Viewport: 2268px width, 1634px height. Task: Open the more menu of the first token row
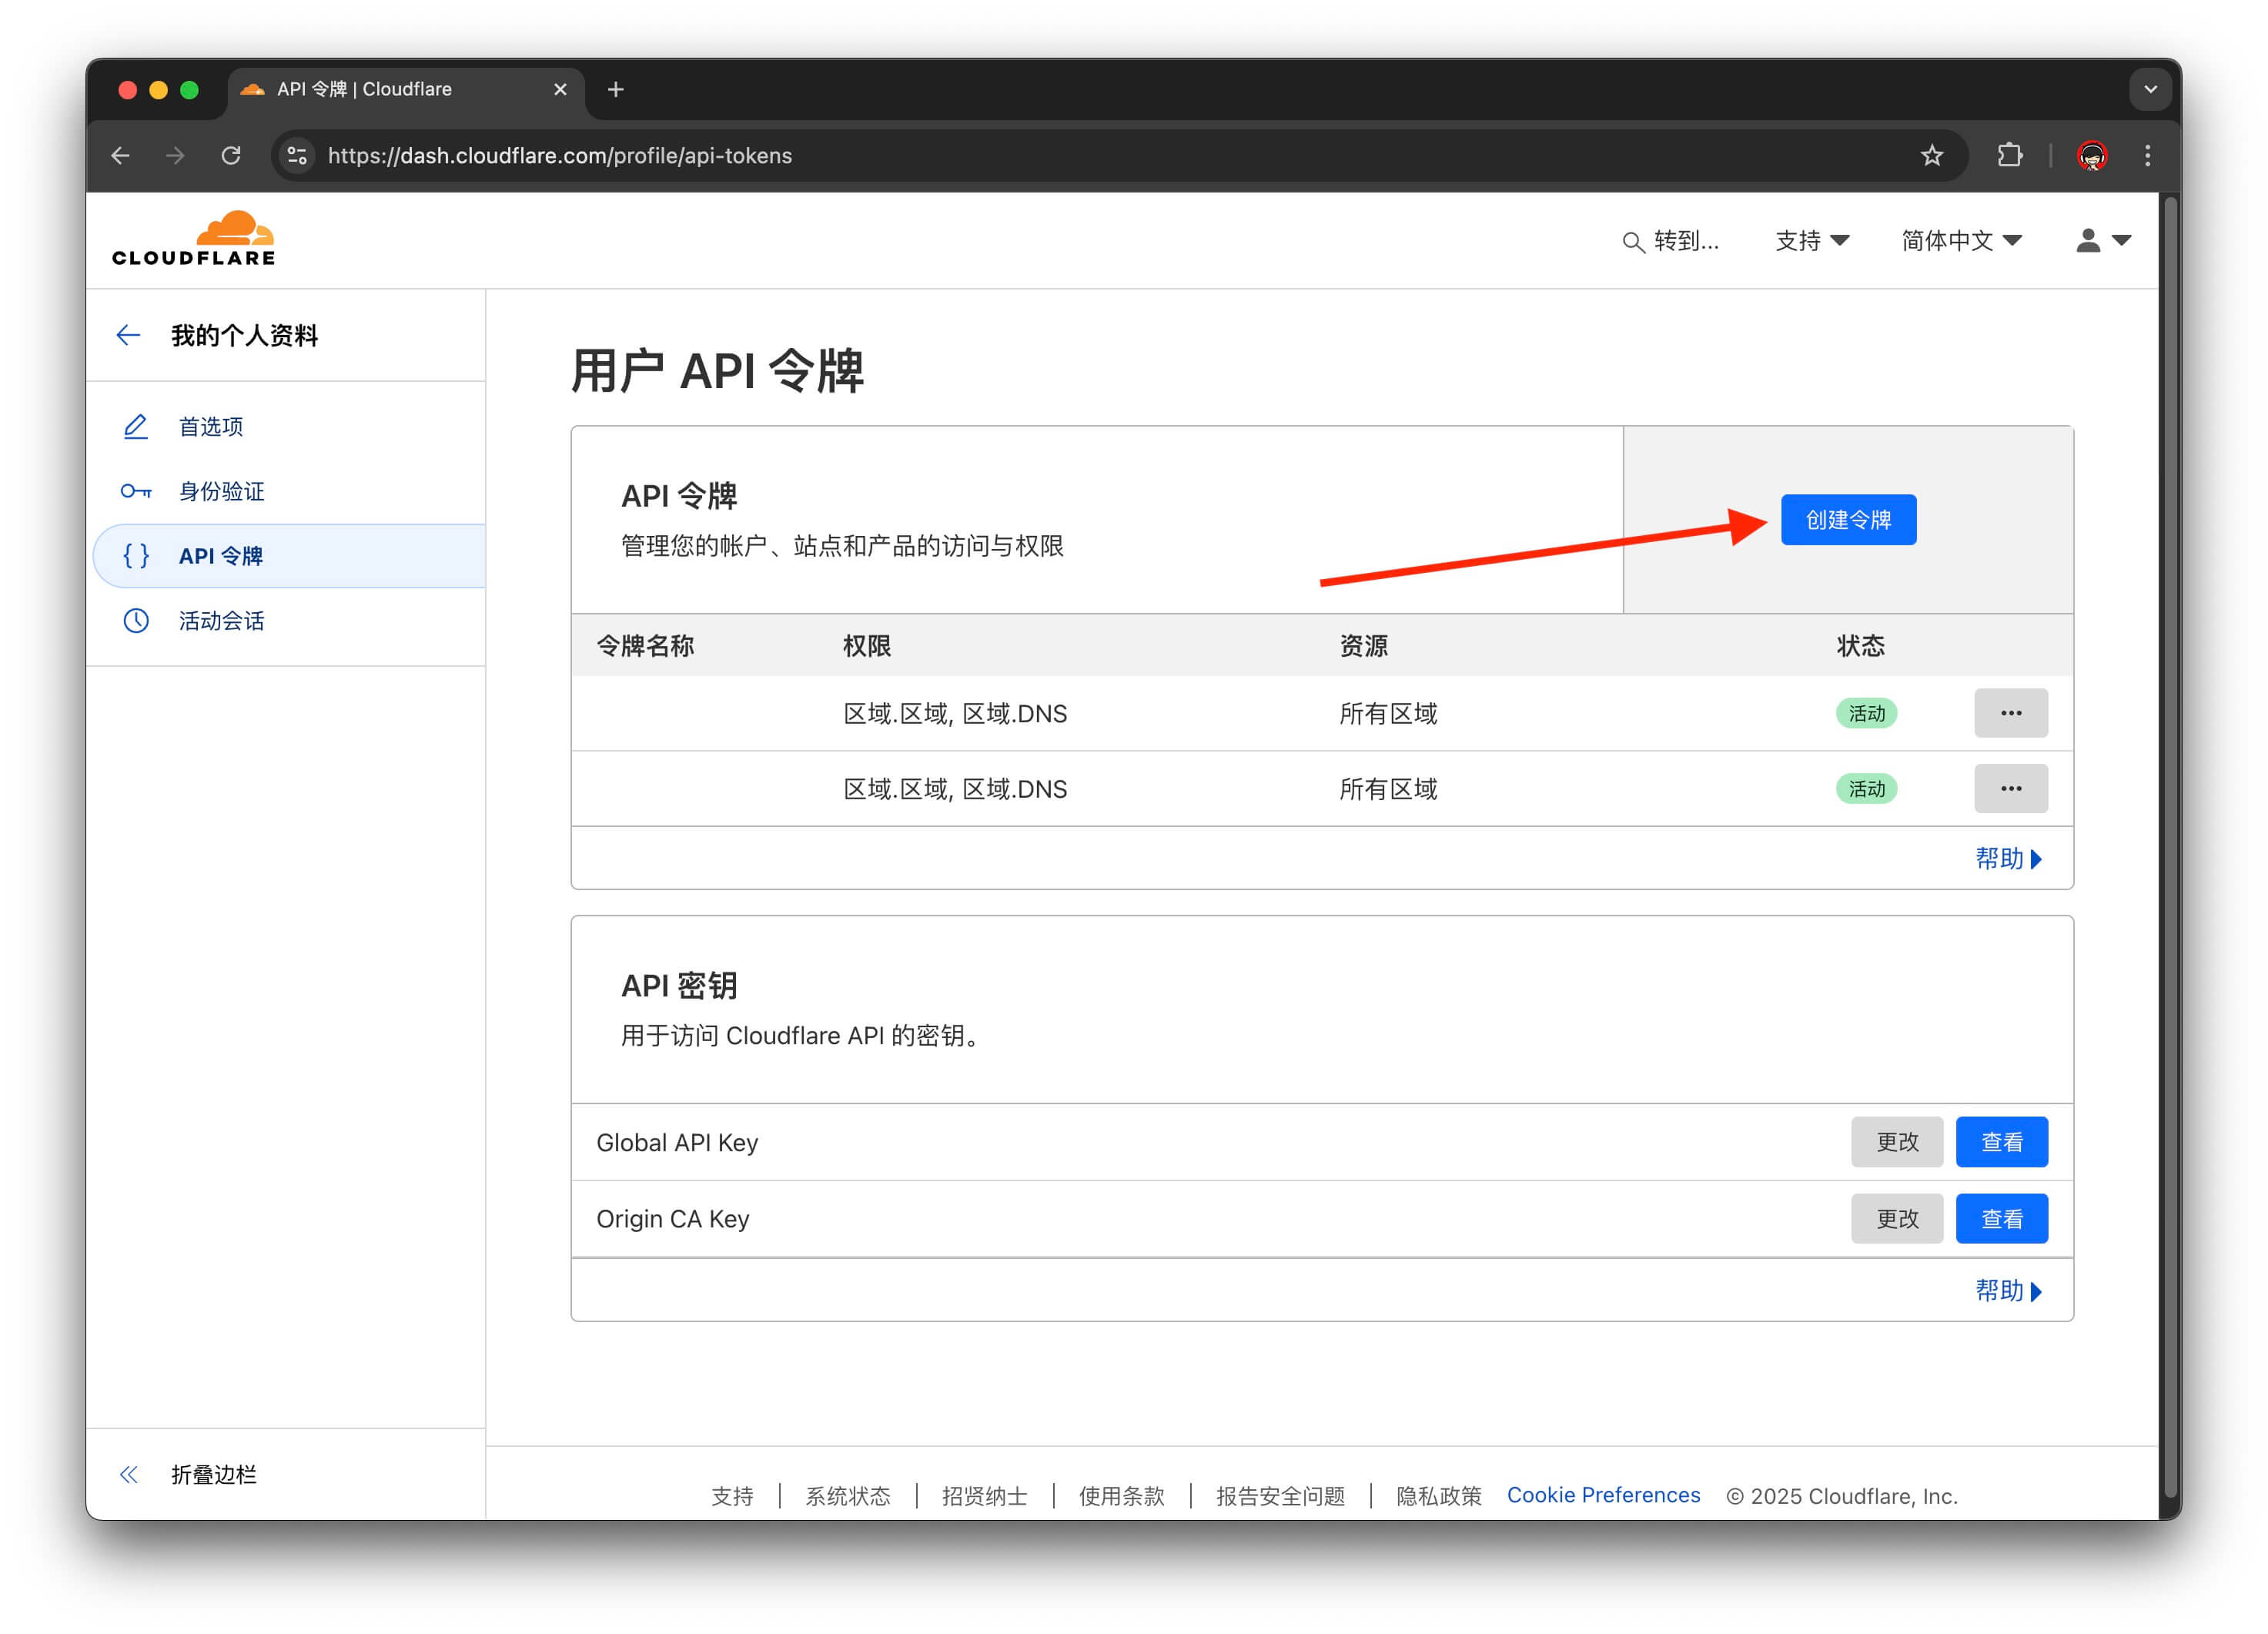pyautogui.click(x=2010, y=713)
